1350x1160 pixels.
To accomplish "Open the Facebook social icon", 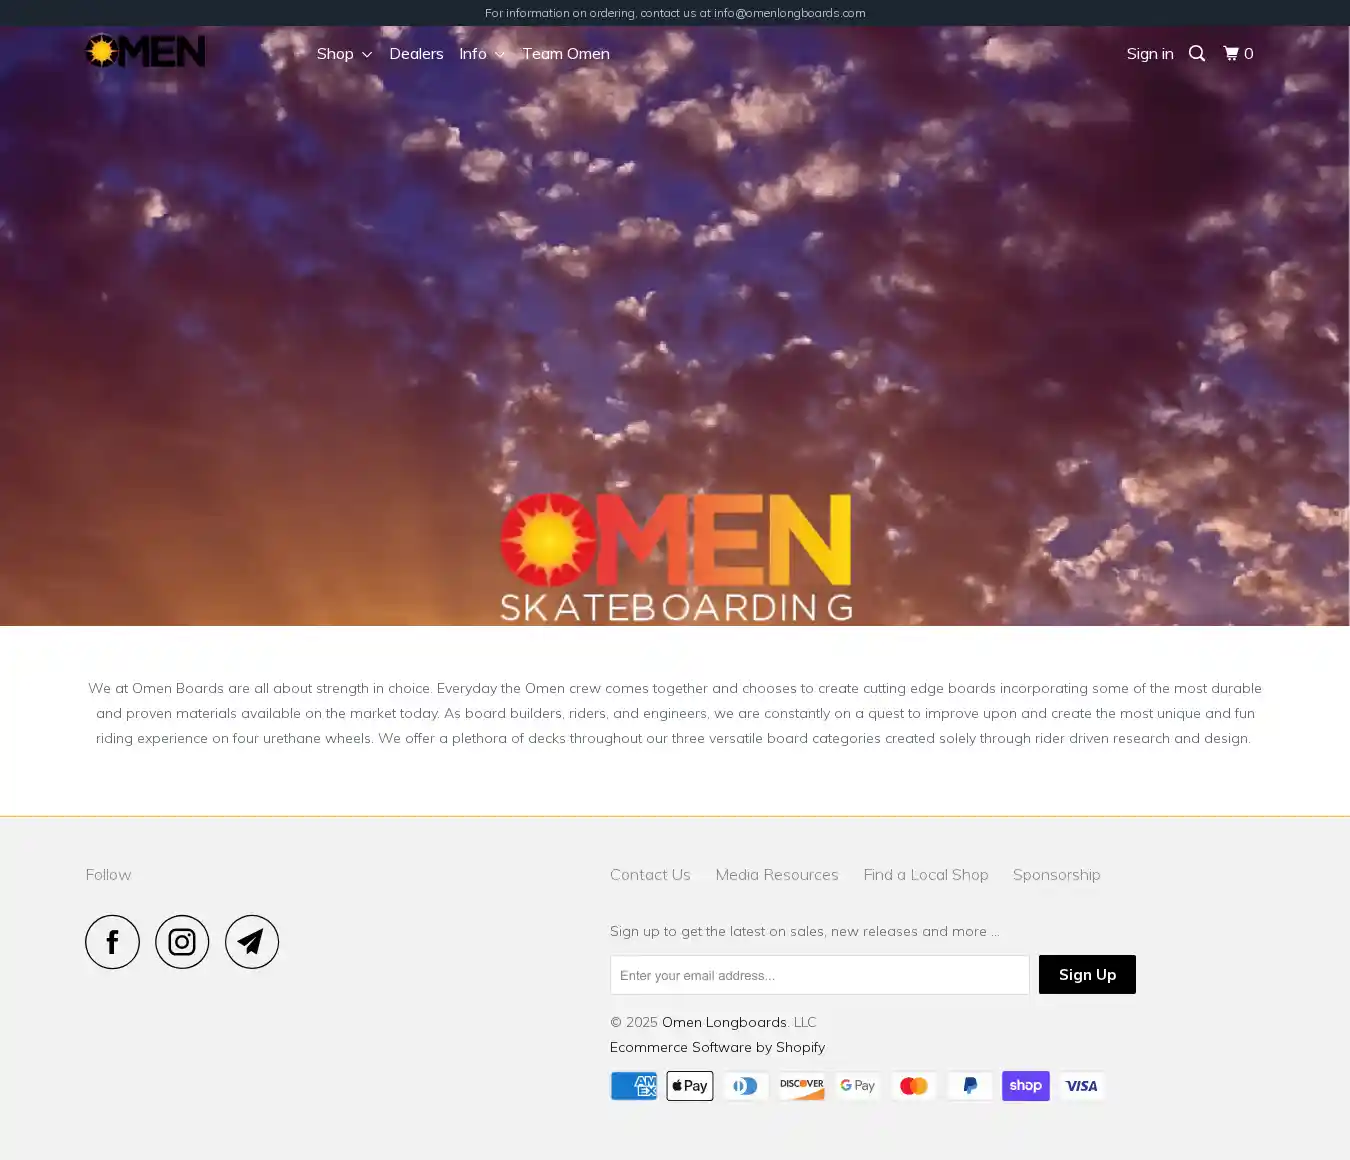I will point(112,942).
